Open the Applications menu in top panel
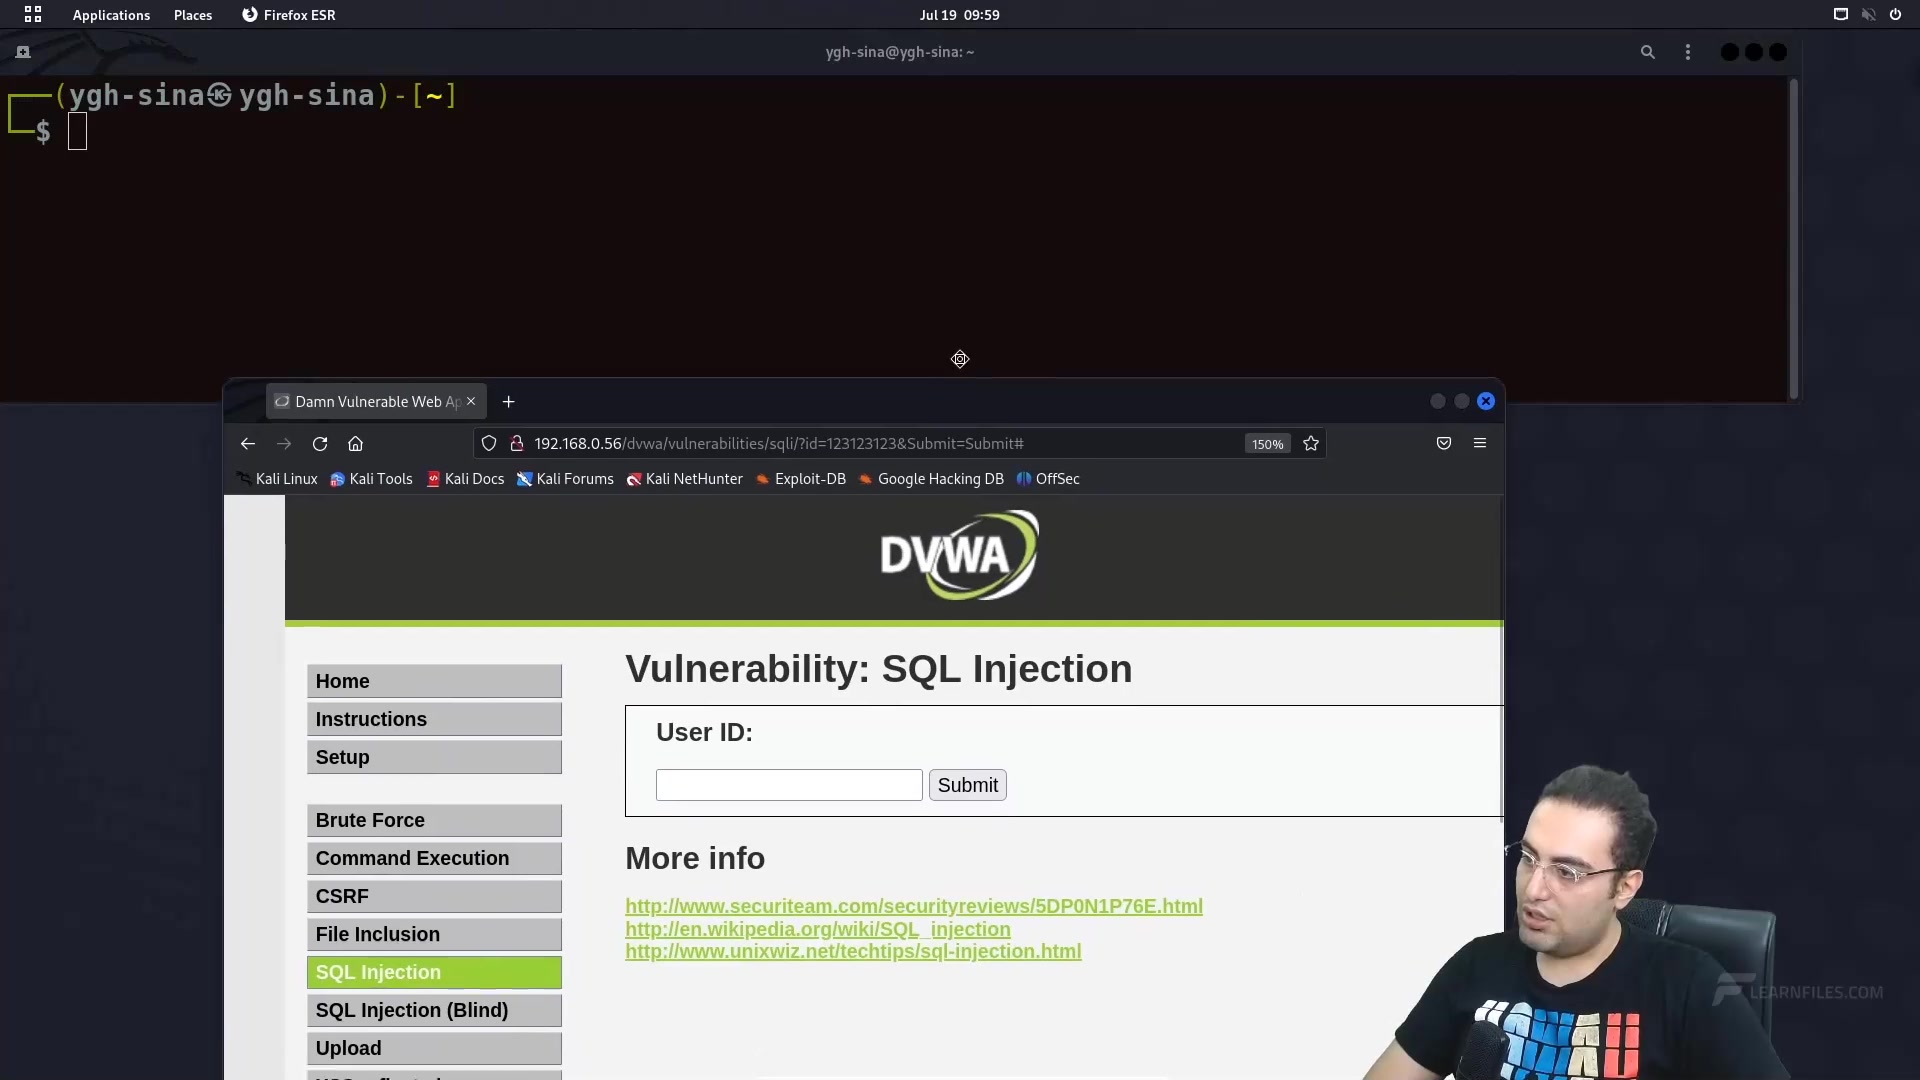The height and width of the screenshot is (1080, 1920). pyautogui.click(x=110, y=15)
